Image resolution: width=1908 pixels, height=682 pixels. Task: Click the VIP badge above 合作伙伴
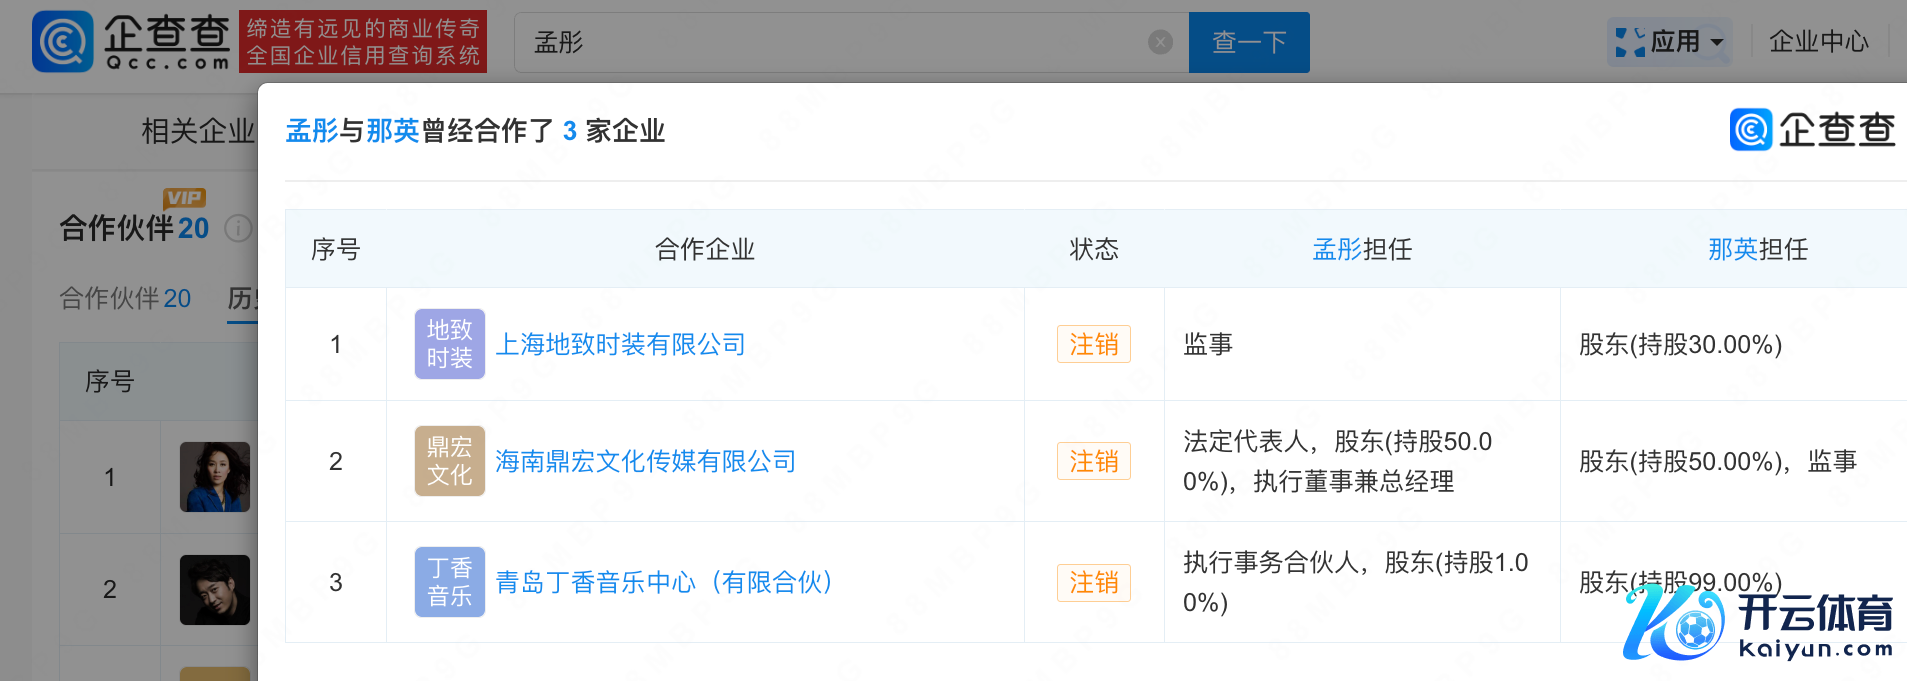pos(184,198)
